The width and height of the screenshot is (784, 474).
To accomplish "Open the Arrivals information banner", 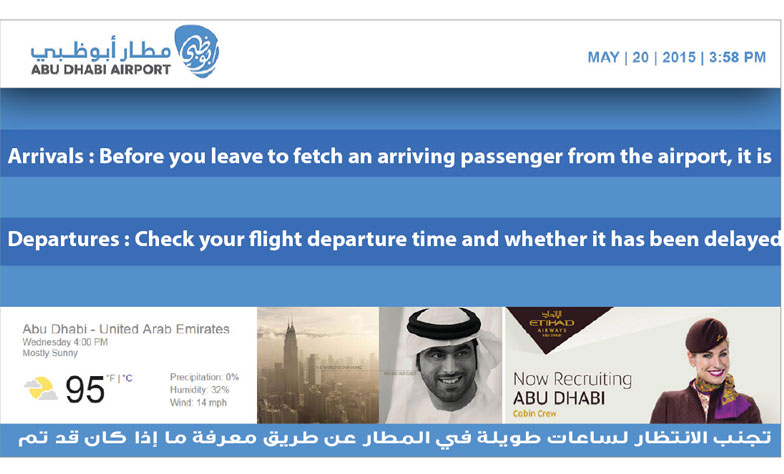I will pyautogui.click(x=390, y=156).
